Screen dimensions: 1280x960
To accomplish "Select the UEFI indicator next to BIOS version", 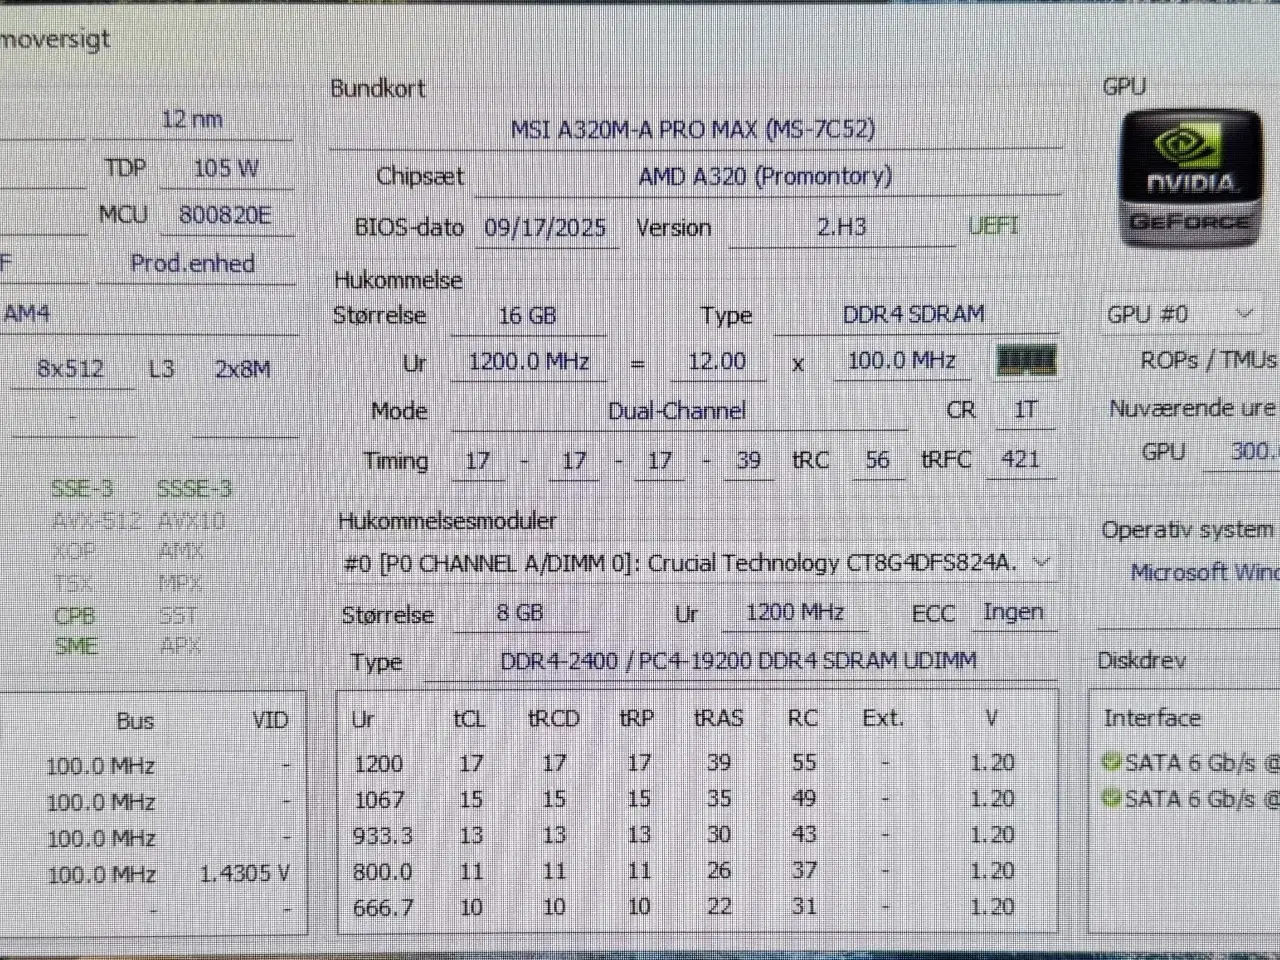I will click(992, 227).
